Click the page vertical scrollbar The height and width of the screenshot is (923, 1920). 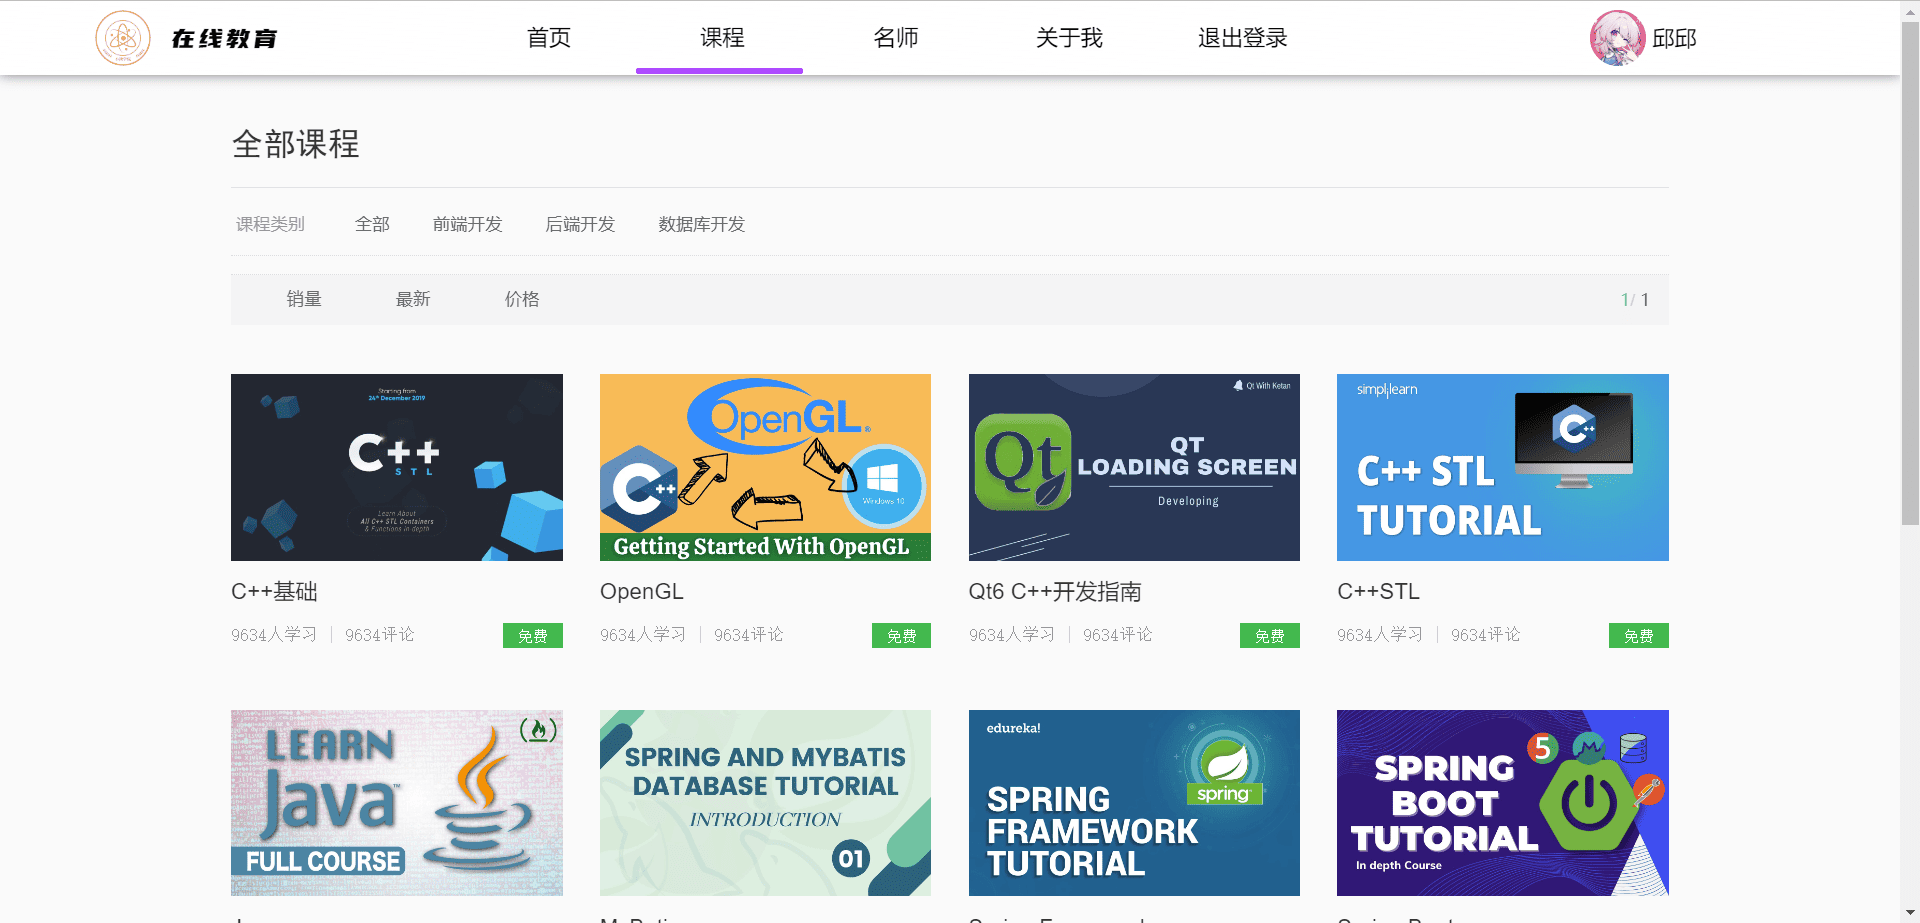coord(1909,270)
